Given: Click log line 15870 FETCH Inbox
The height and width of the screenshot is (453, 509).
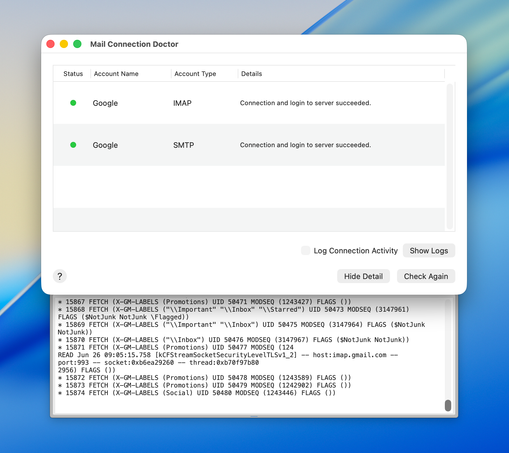Looking at the screenshot, I should click(x=233, y=340).
